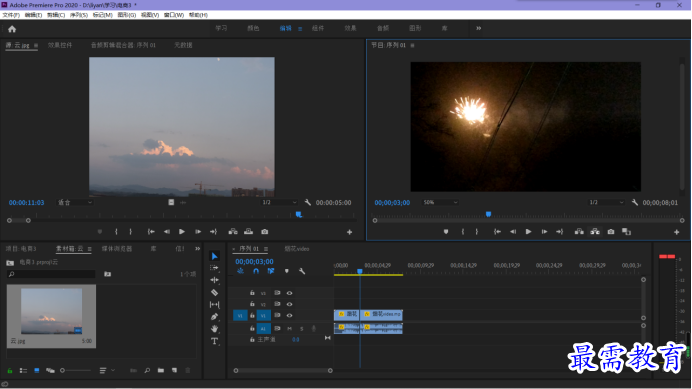
Task: Open Program monitor 50% zoom dropdown
Action: coord(440,202)
